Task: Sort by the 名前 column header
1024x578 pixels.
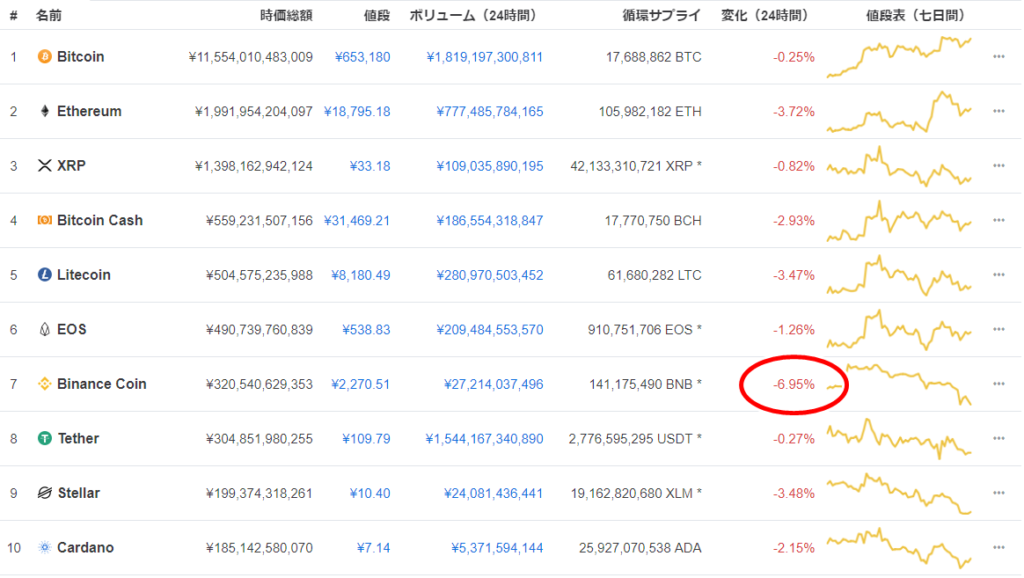Action: pyautogui.click(x=49, y=15)
